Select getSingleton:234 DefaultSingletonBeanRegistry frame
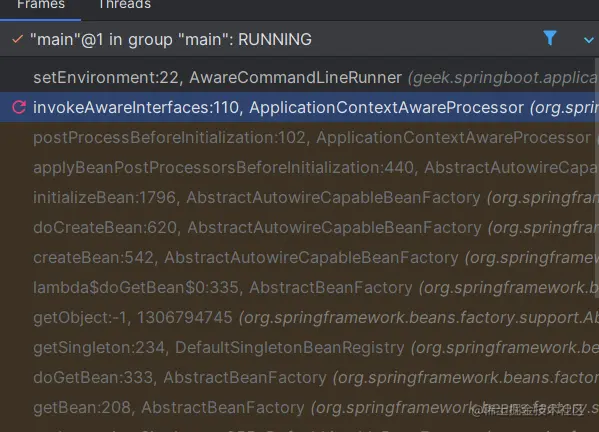This screenshot has width=599, height=432. [x=300, y=347]
